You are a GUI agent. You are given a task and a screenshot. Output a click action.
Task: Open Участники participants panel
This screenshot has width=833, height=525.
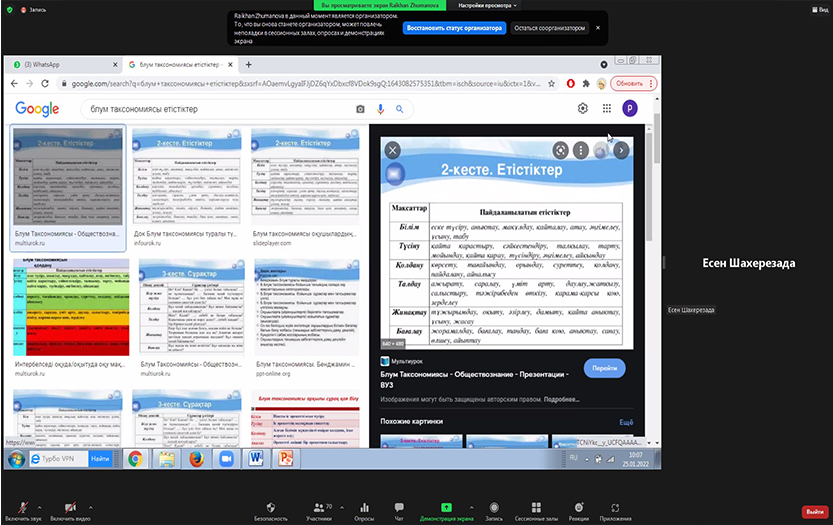(x=318, y=510)
